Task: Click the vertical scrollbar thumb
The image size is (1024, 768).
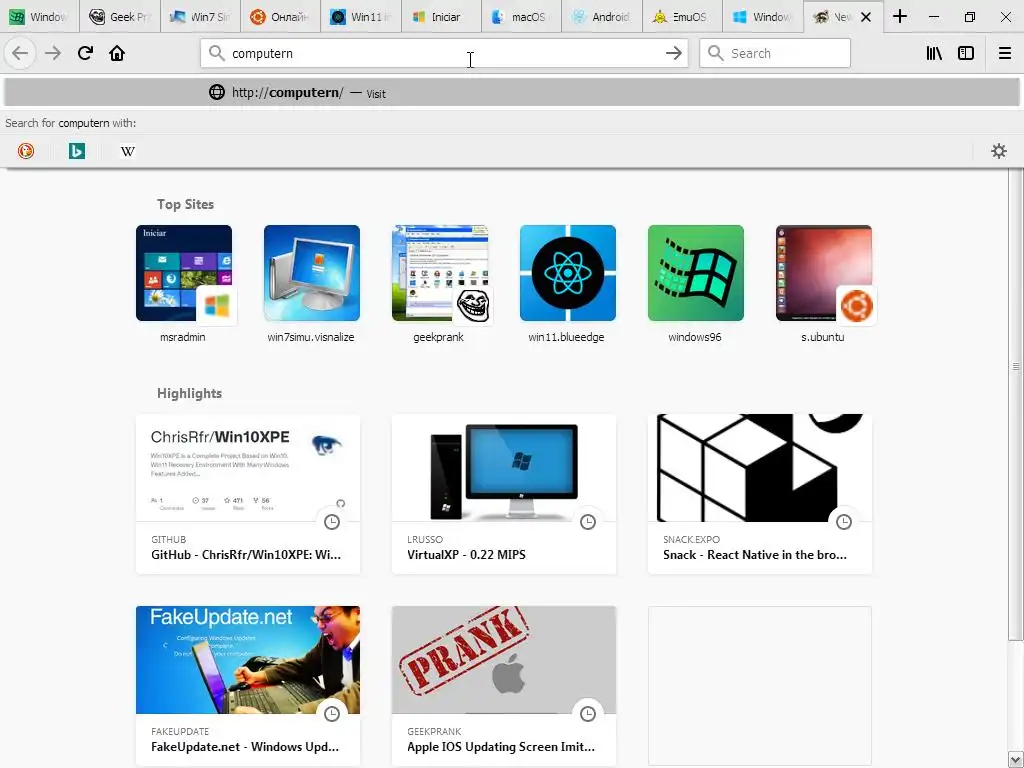Action: point(1016,405)
